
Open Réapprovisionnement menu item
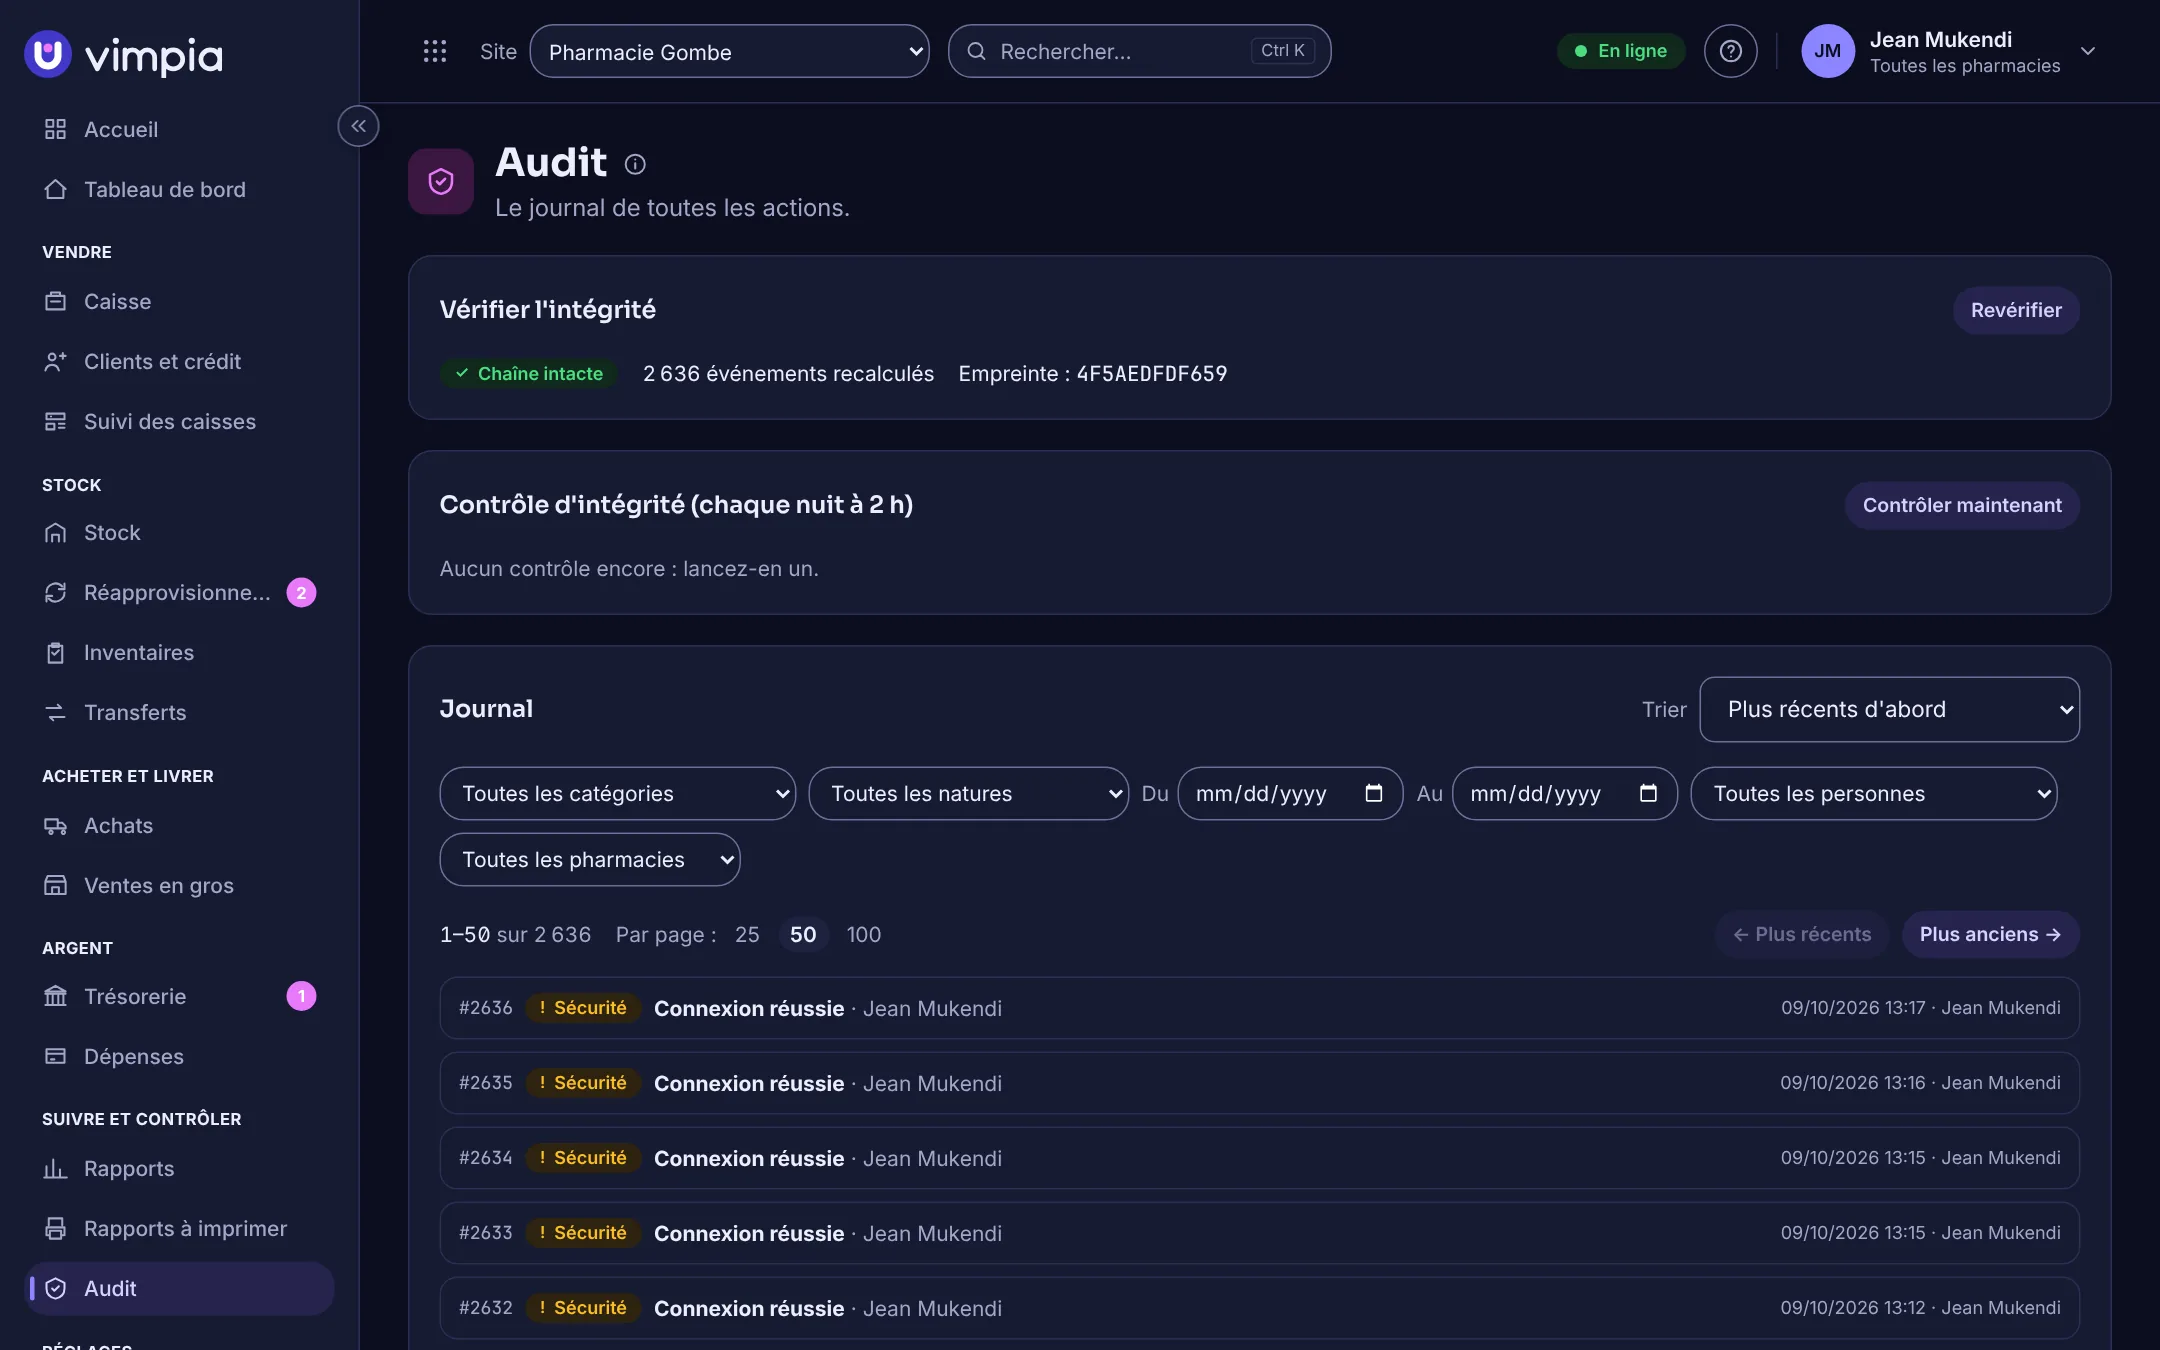[179, 592]
